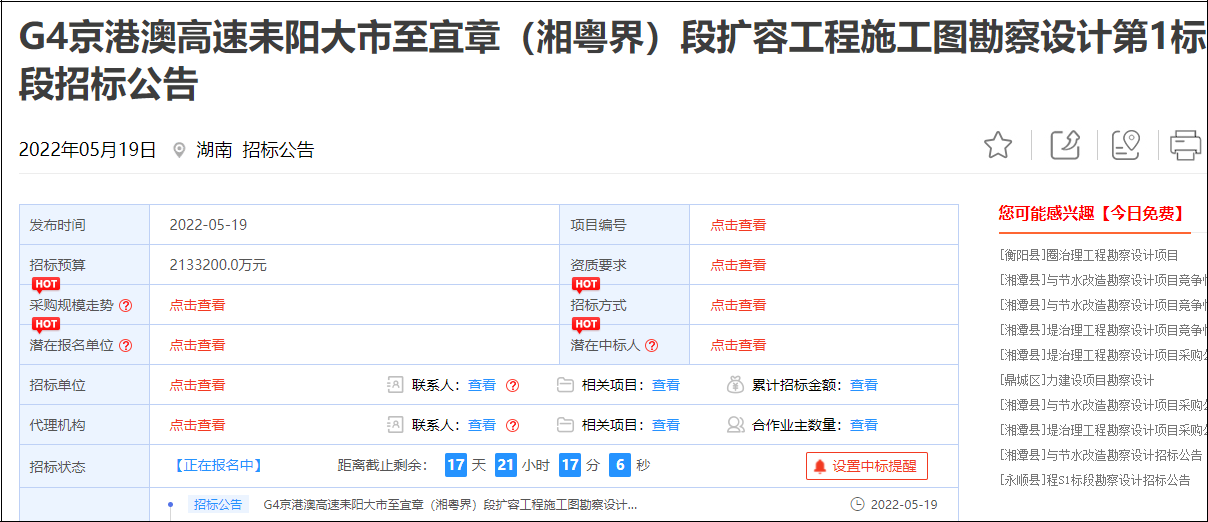Open 点击查看 link for 招标方式
This screenshot has width=1208, height=522.
tap(738, 305)
